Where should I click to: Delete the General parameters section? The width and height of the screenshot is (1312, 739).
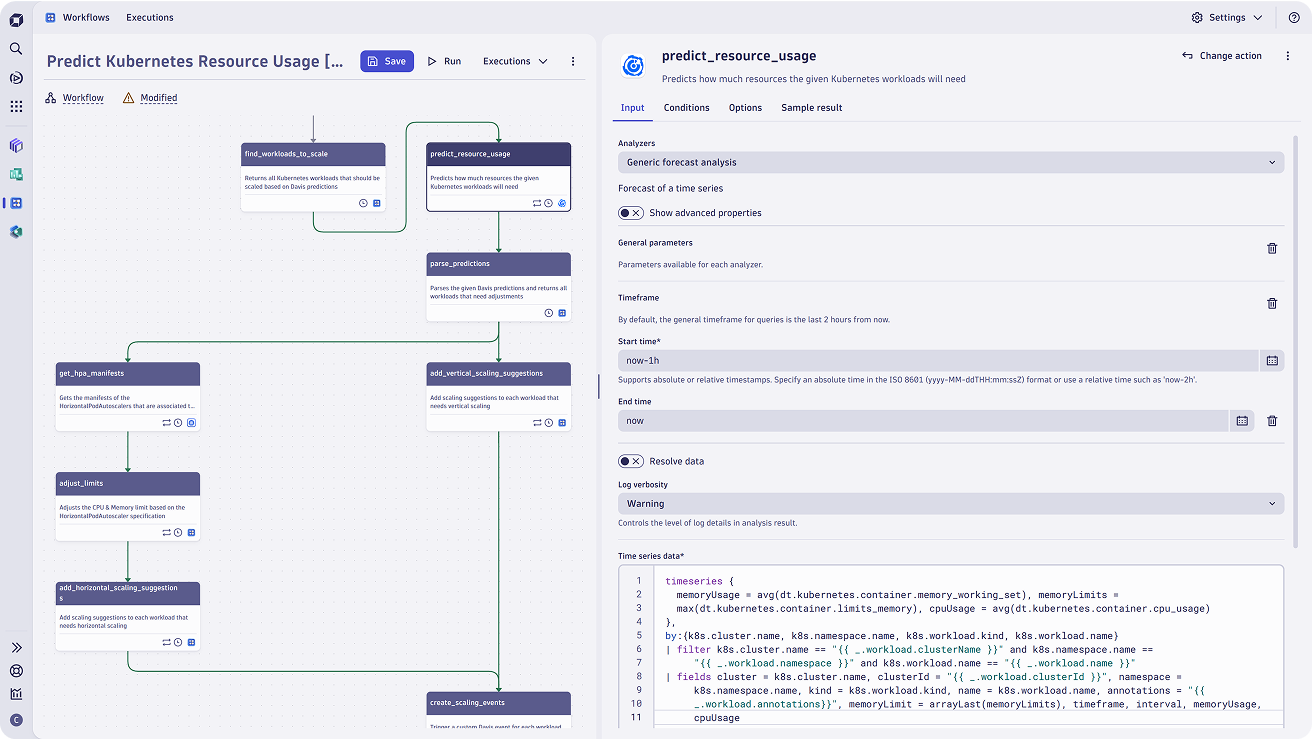coord(1272,248)
